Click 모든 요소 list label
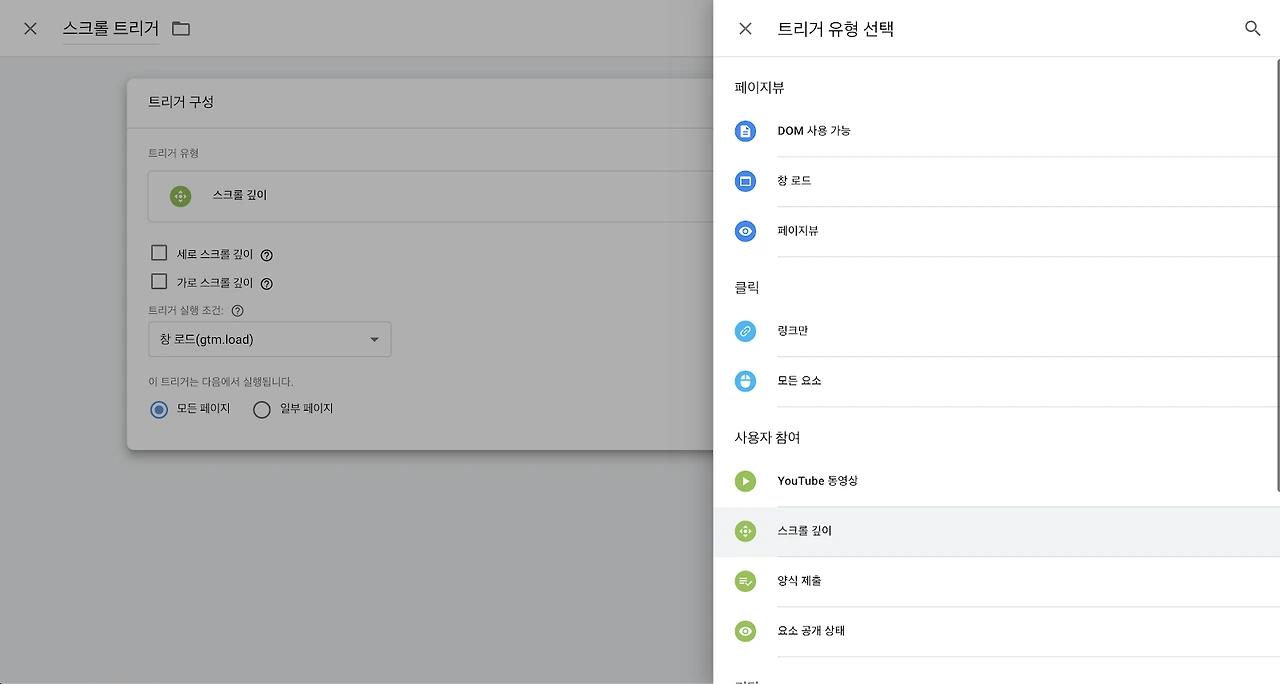The width and height of the screenshot is (1280, 684). click(x=799, y=381)
